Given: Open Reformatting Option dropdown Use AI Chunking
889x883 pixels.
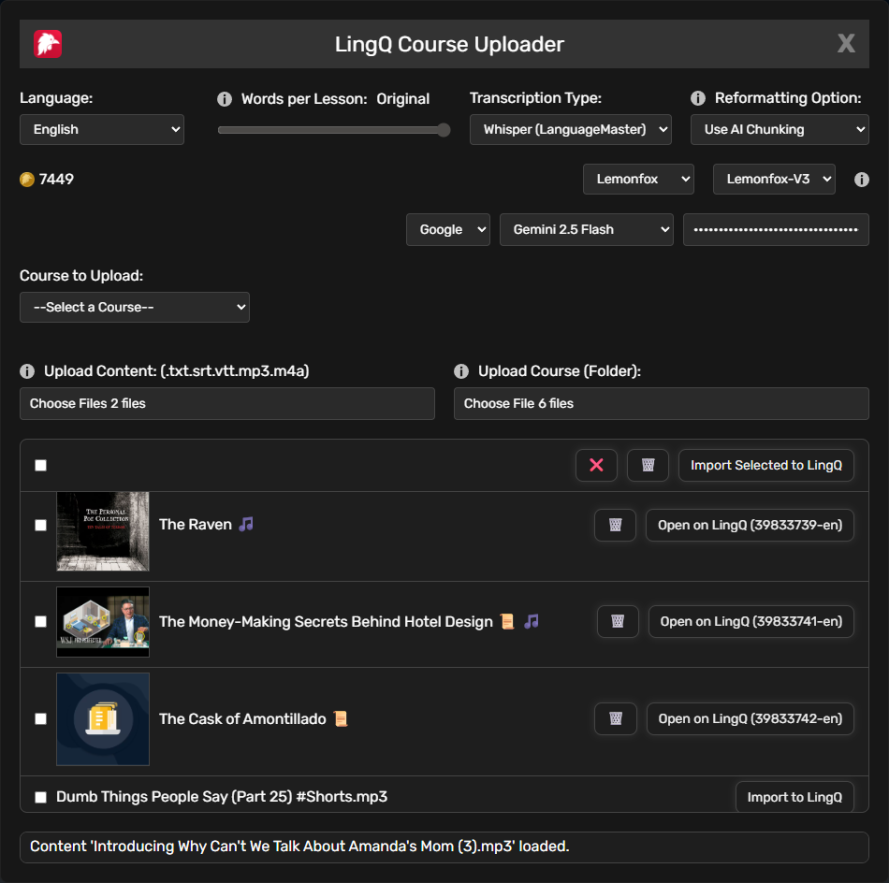Looking at the screenshot, I should click(x=780, y=129).
